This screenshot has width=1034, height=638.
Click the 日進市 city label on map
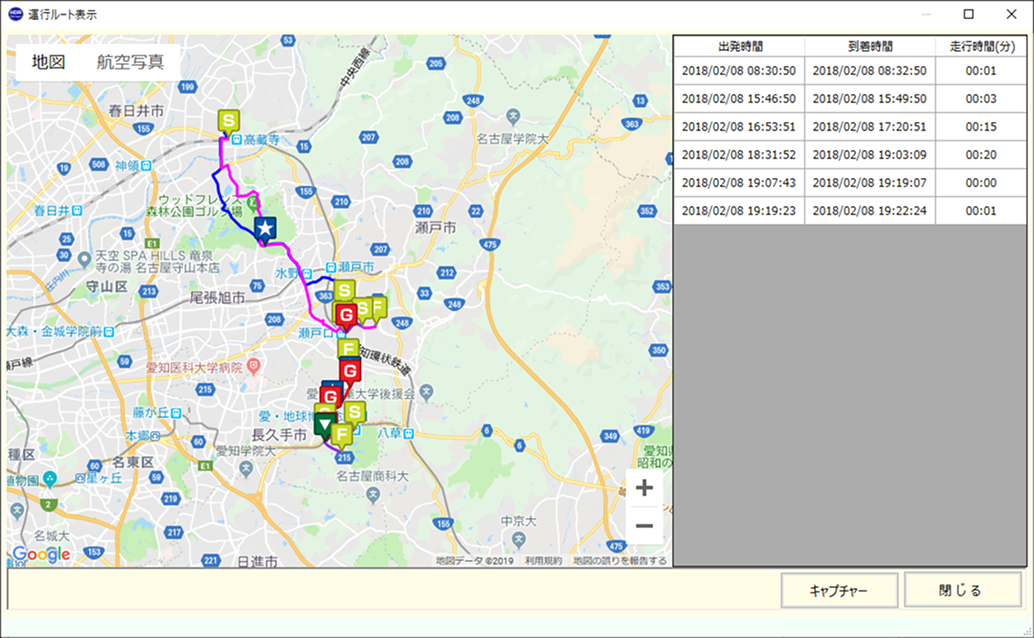coord(257,561)
